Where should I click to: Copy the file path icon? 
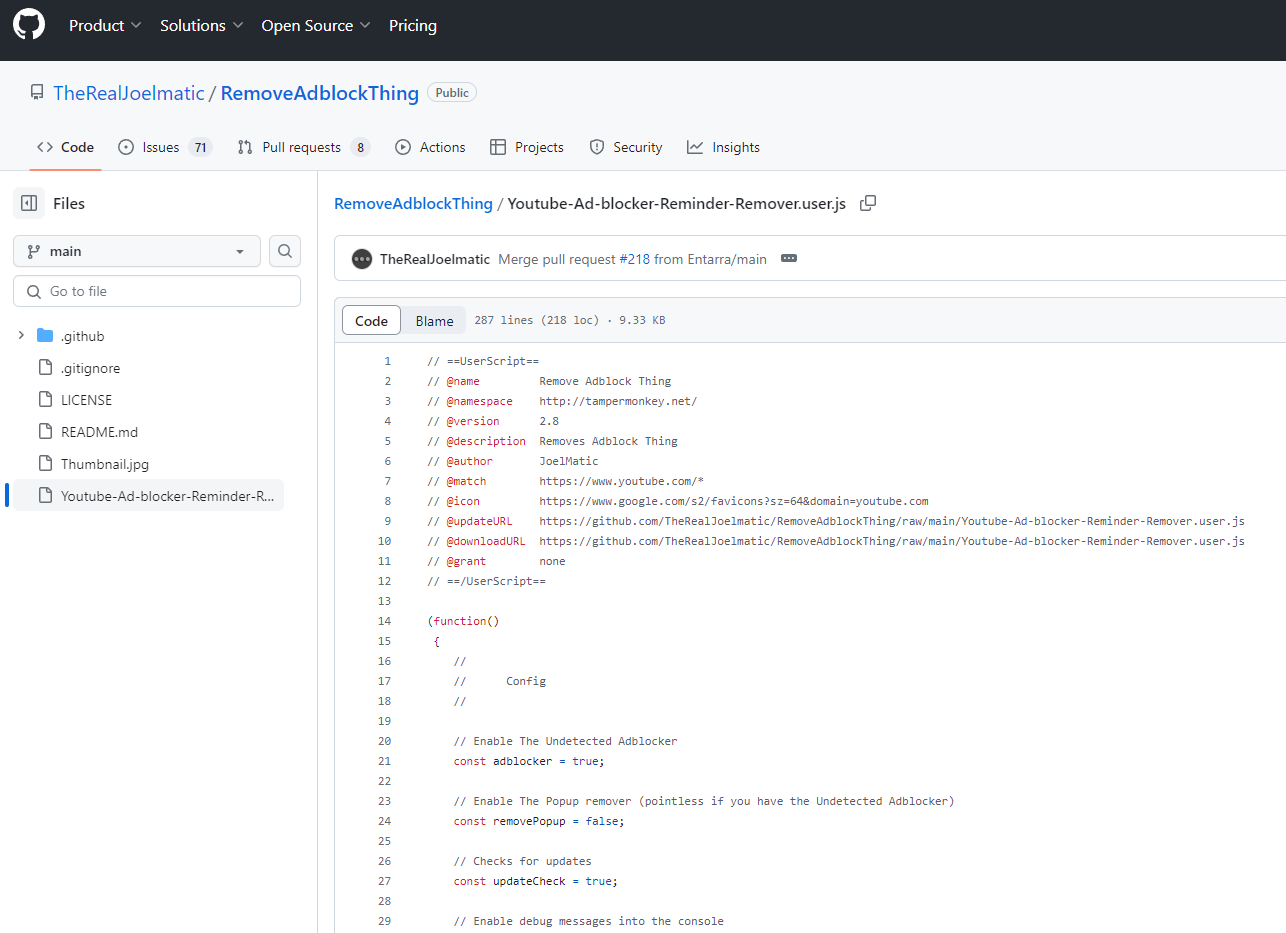tap(868, 203)
